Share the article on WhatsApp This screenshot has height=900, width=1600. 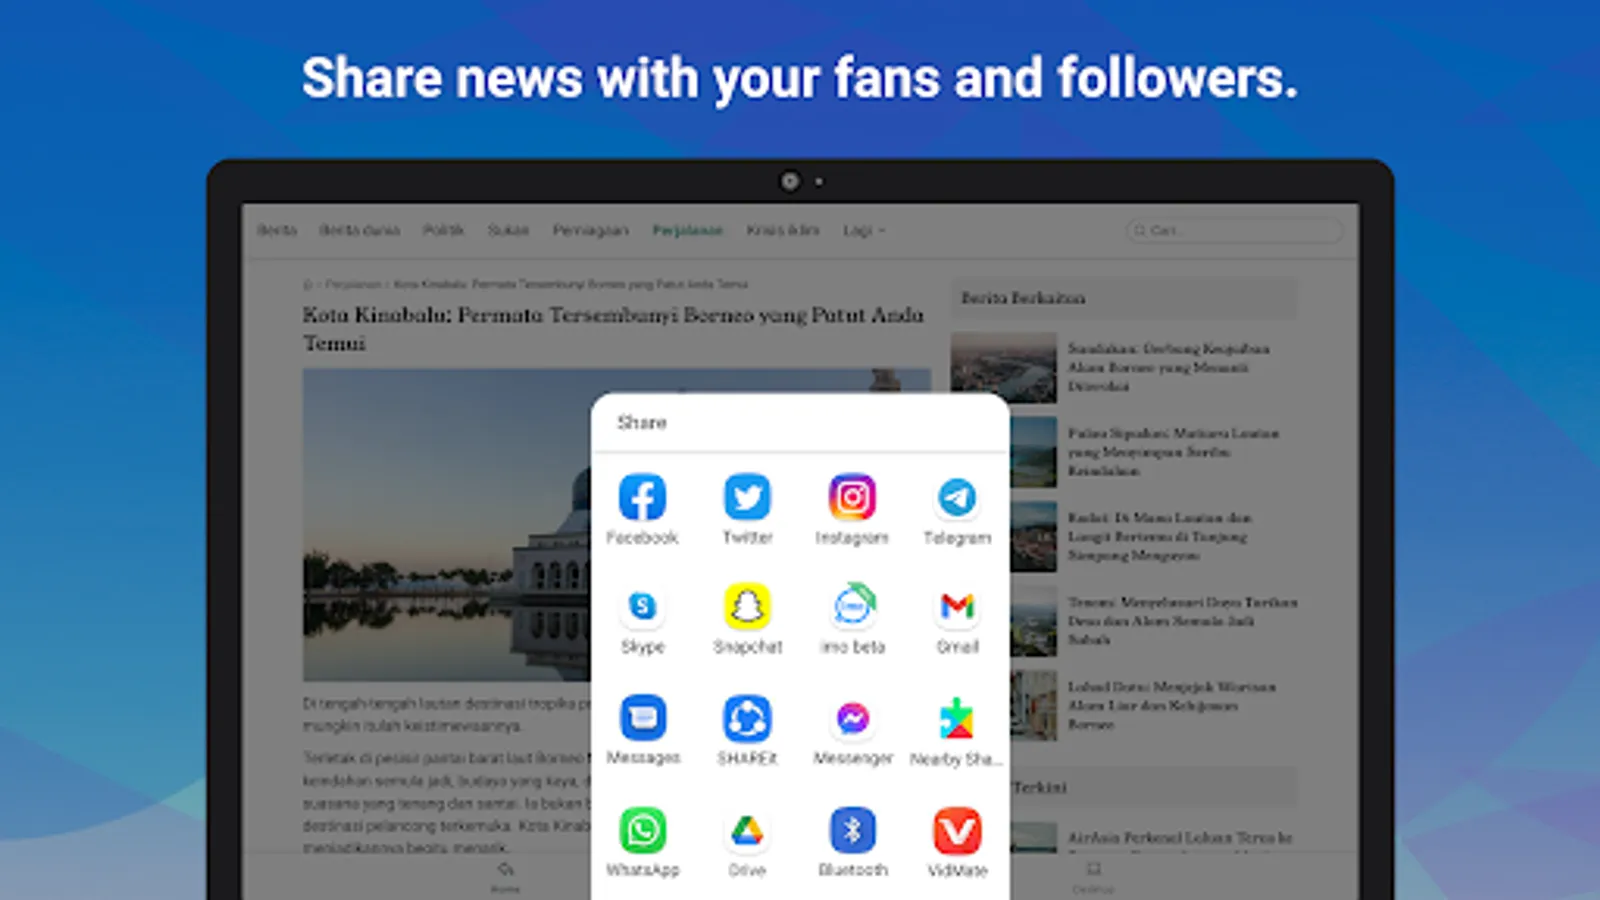pyautogui.click(x=642, y=830)
